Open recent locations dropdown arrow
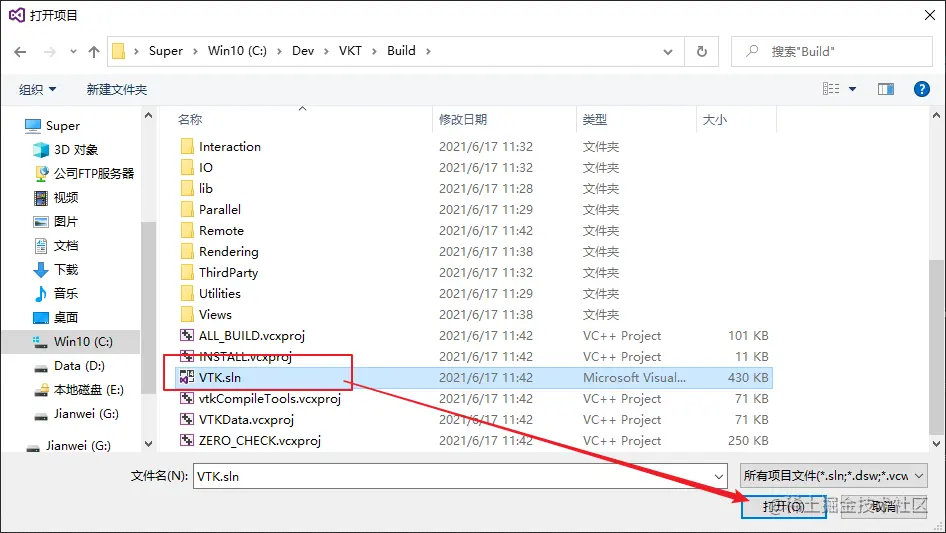 coord(73,52)
